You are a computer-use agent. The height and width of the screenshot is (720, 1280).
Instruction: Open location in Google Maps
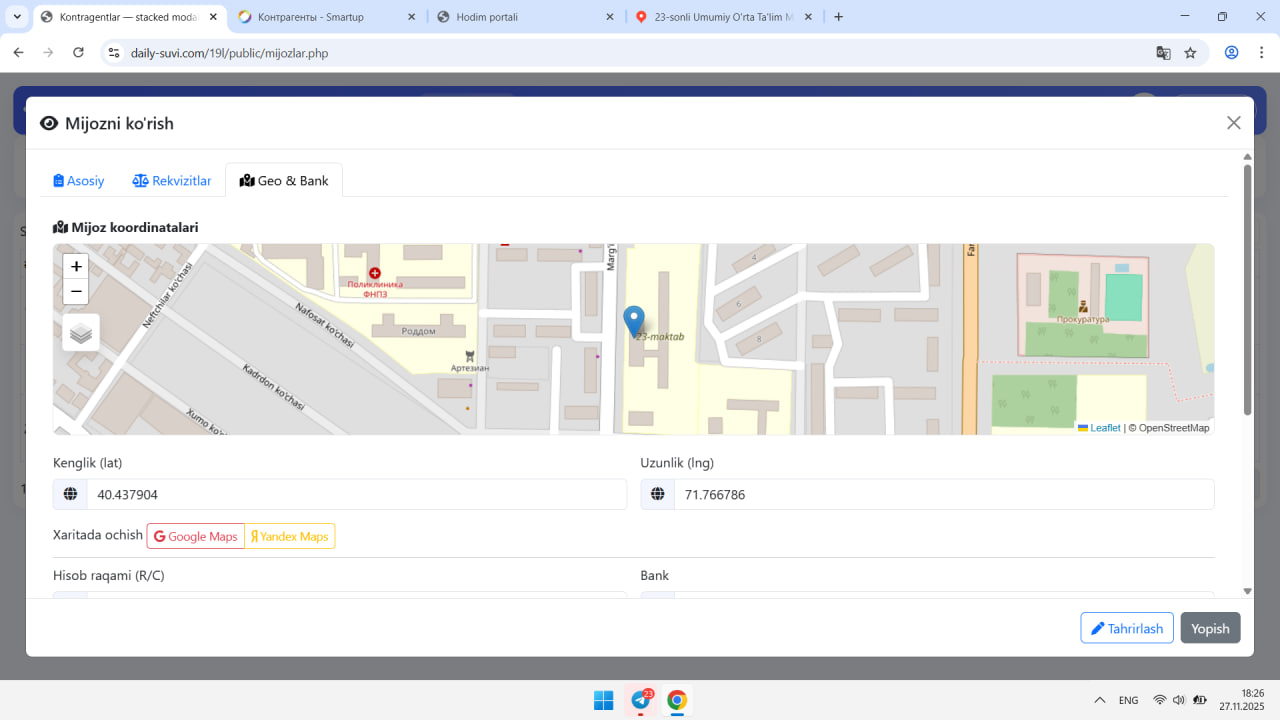[196, 537]
